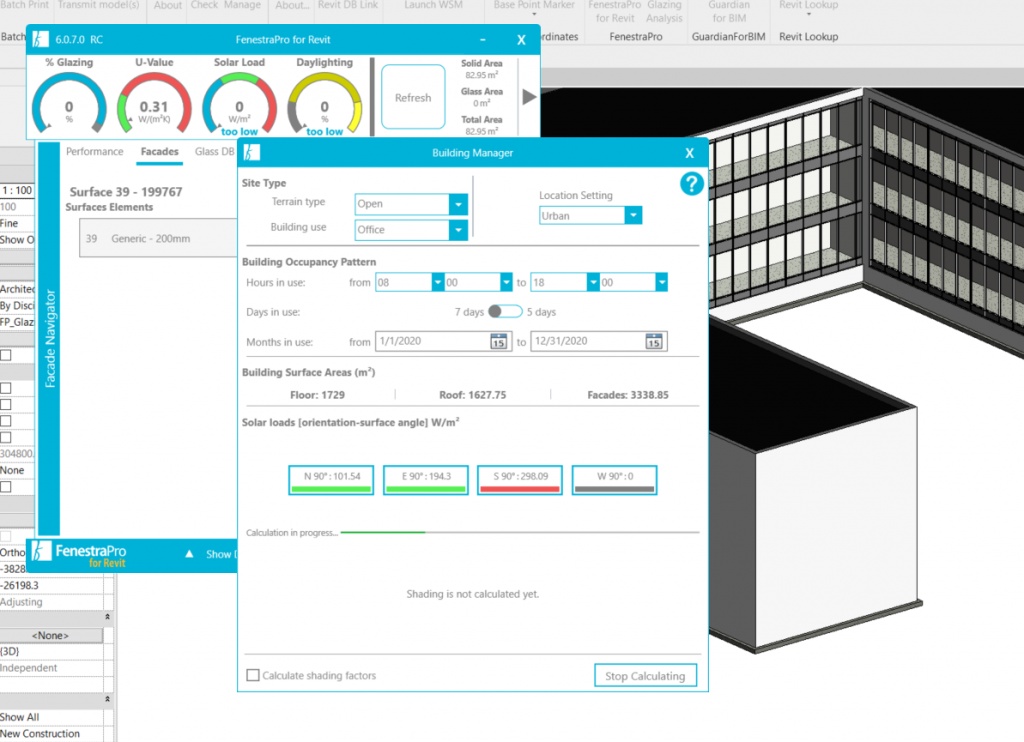1024x742 pixels.
Task: Select the N 90° solar load button
Action: 331,479
